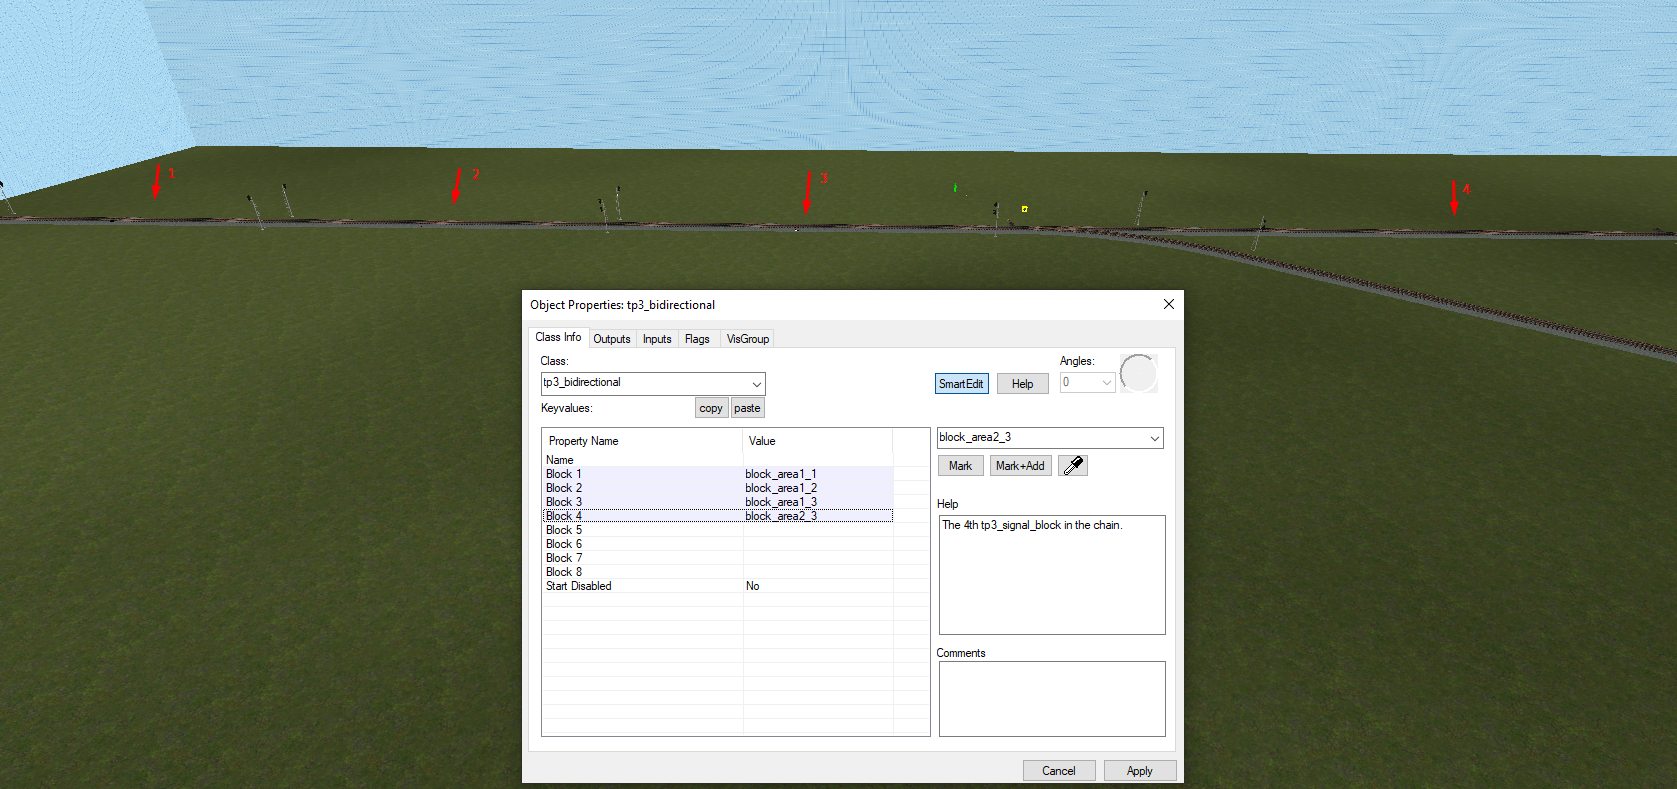Viewport: 1677px width, 789px height.
Task: Select the Block 4 property row
Action: point(717,516)
